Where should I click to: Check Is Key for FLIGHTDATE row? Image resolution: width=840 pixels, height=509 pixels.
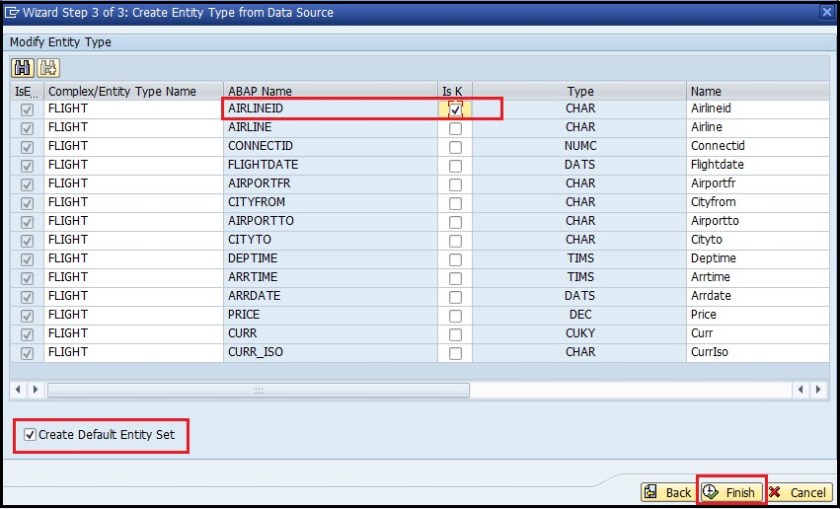[x=455, y=166]
